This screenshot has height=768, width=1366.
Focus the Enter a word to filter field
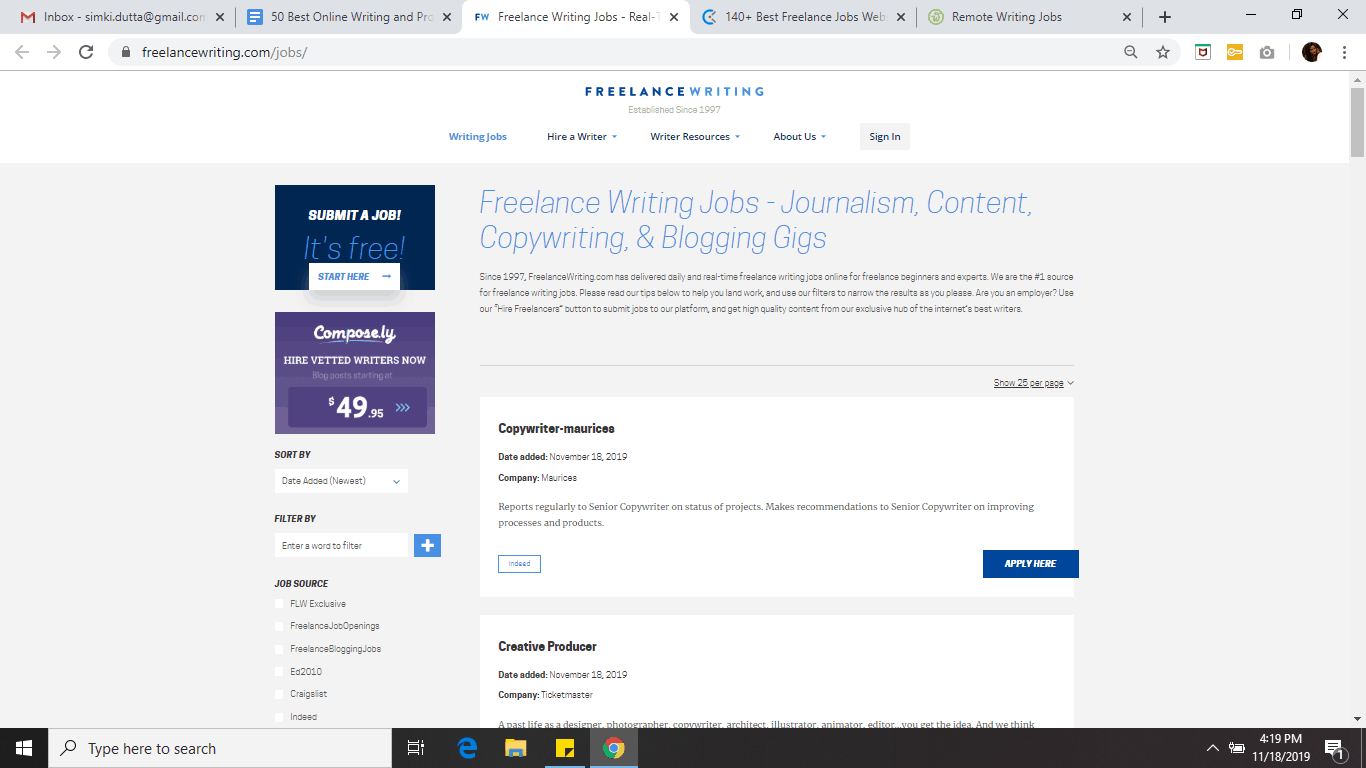coord(341,545)
